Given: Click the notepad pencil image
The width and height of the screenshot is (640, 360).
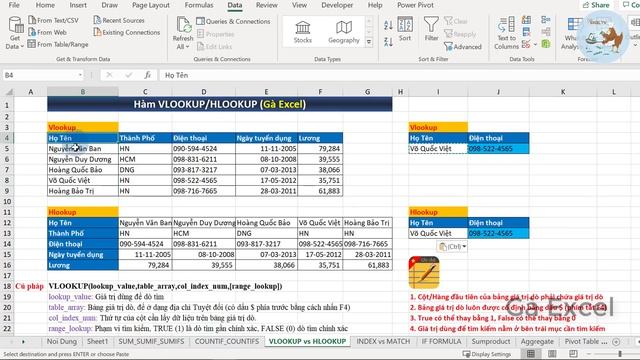Looking at the screenshot, I should point(424,272).
